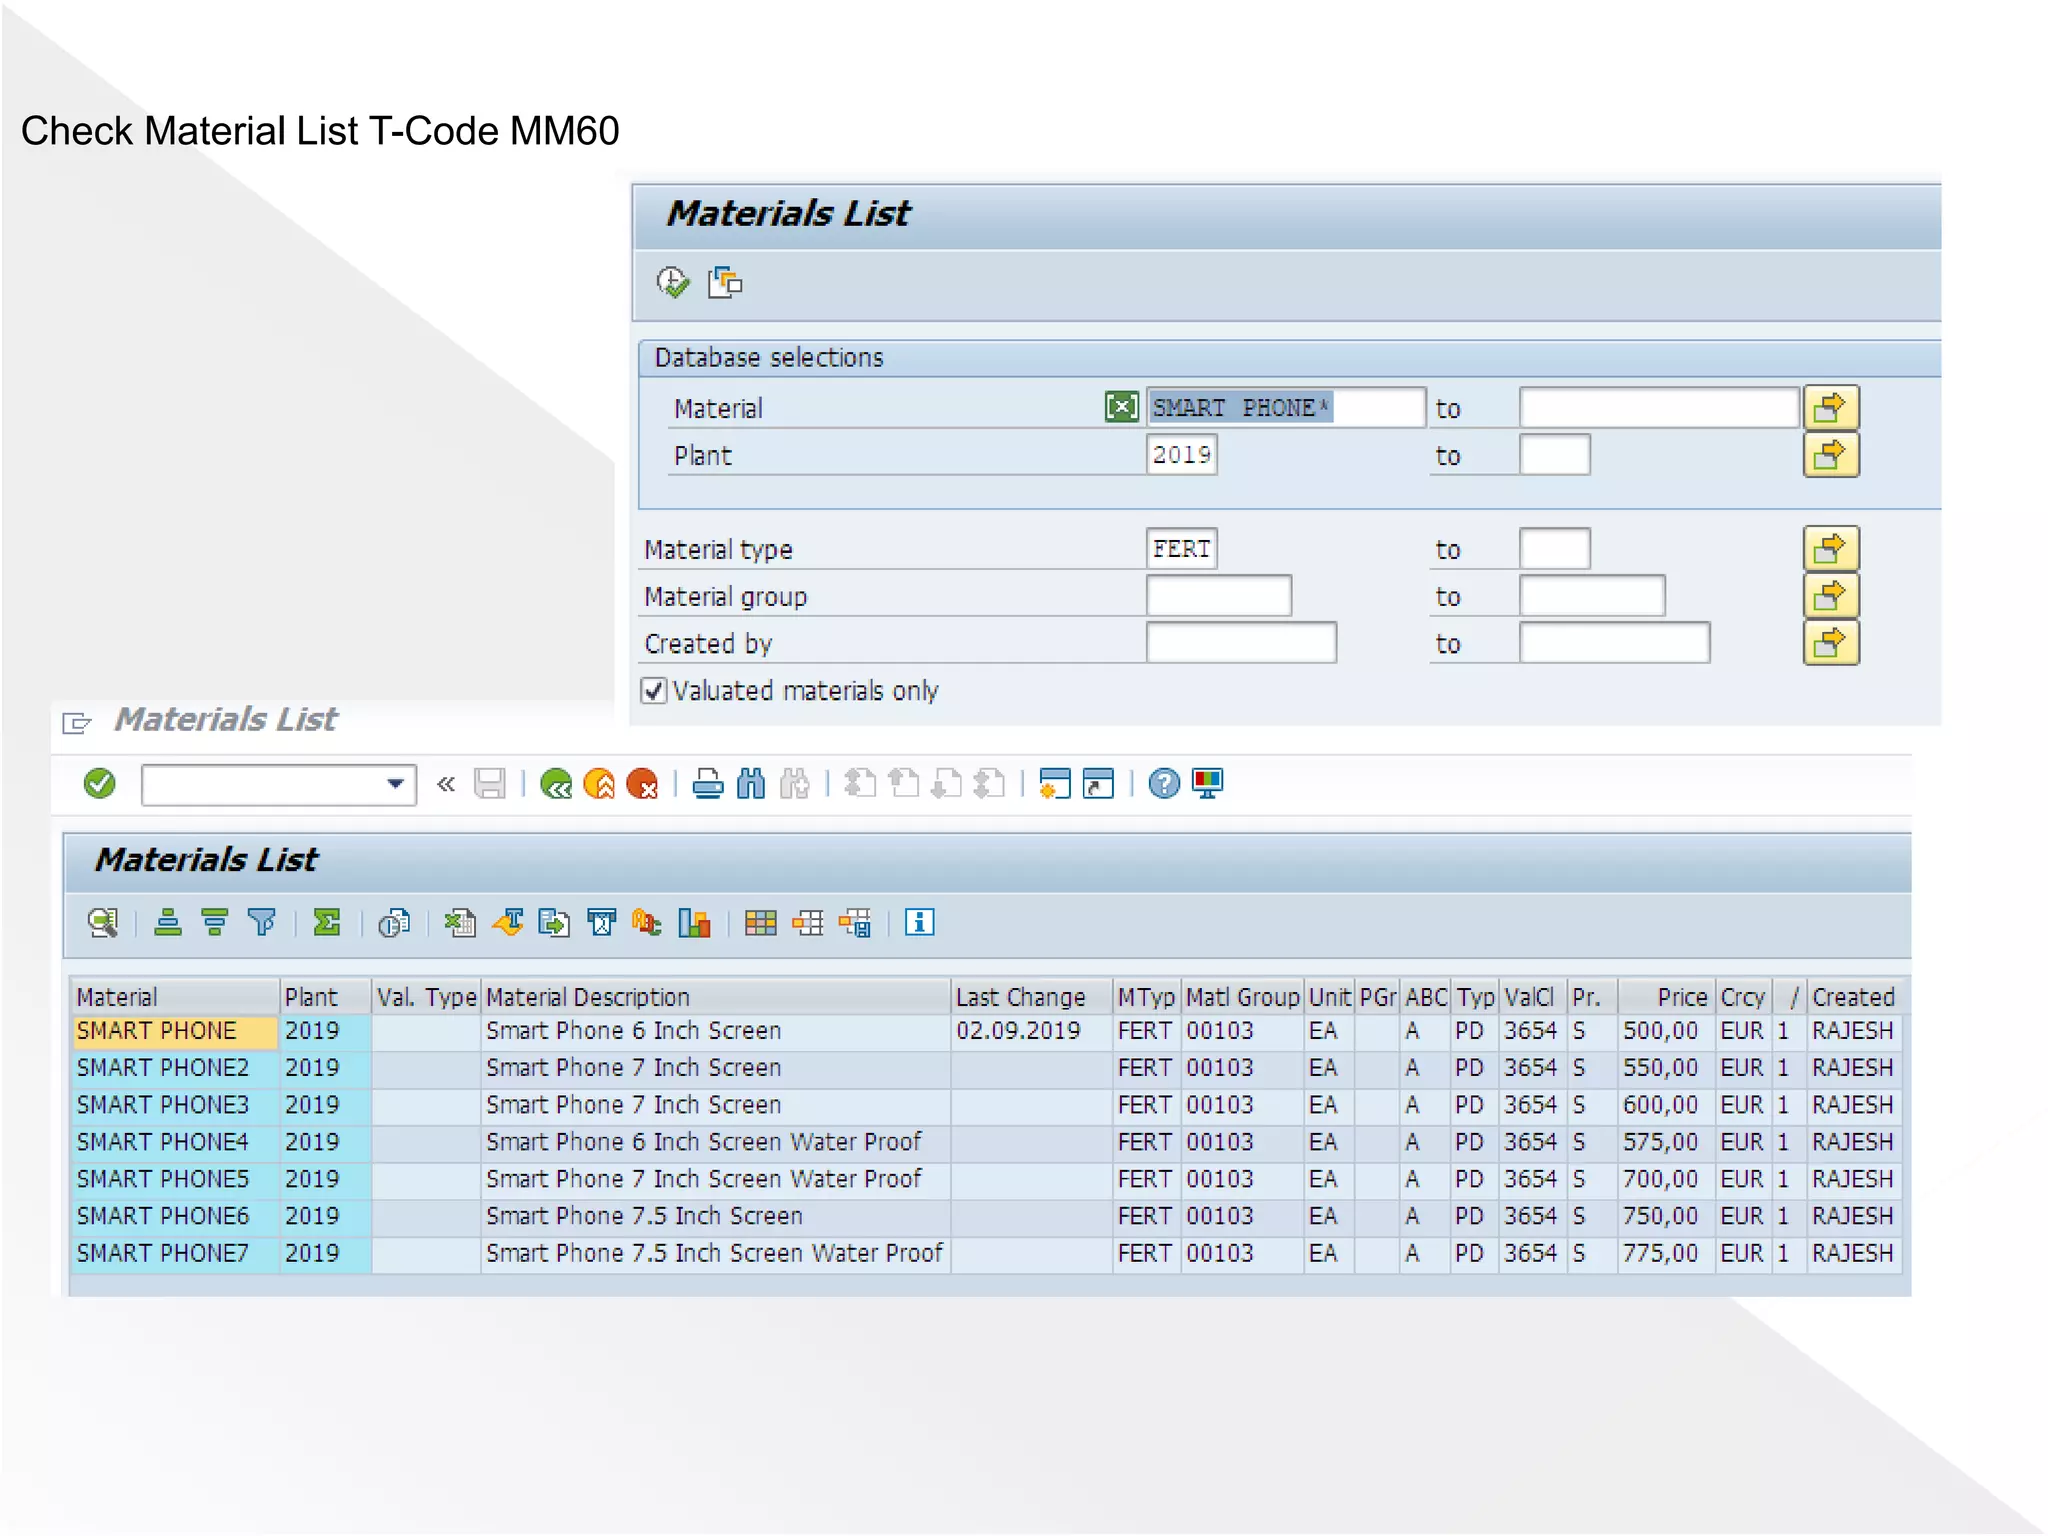Click the blue Information icon
2048x1536 pixels.
click(x=920, y=923)
